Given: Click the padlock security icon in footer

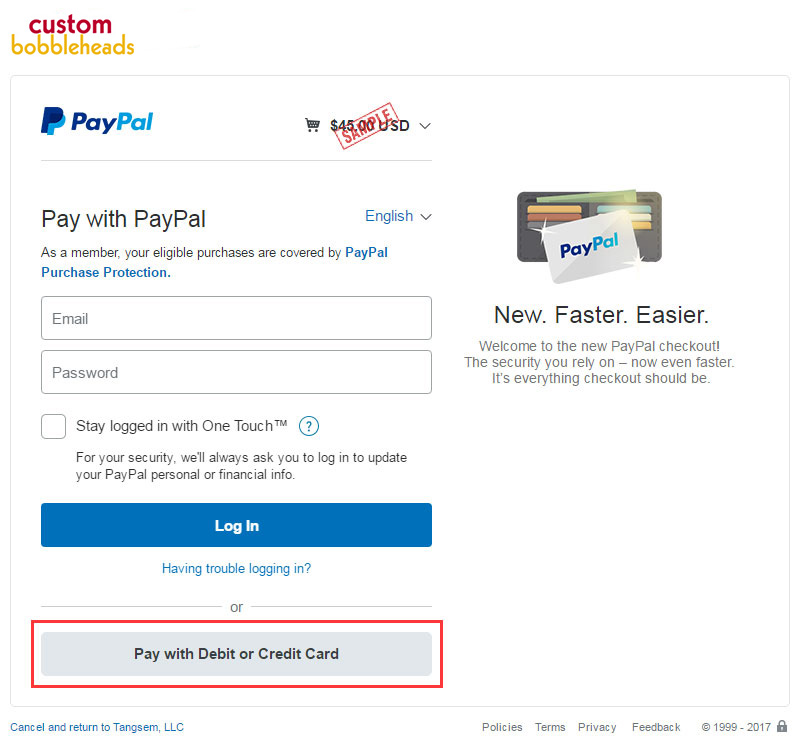Looking at the screenshot, I should tap(782, 726).
